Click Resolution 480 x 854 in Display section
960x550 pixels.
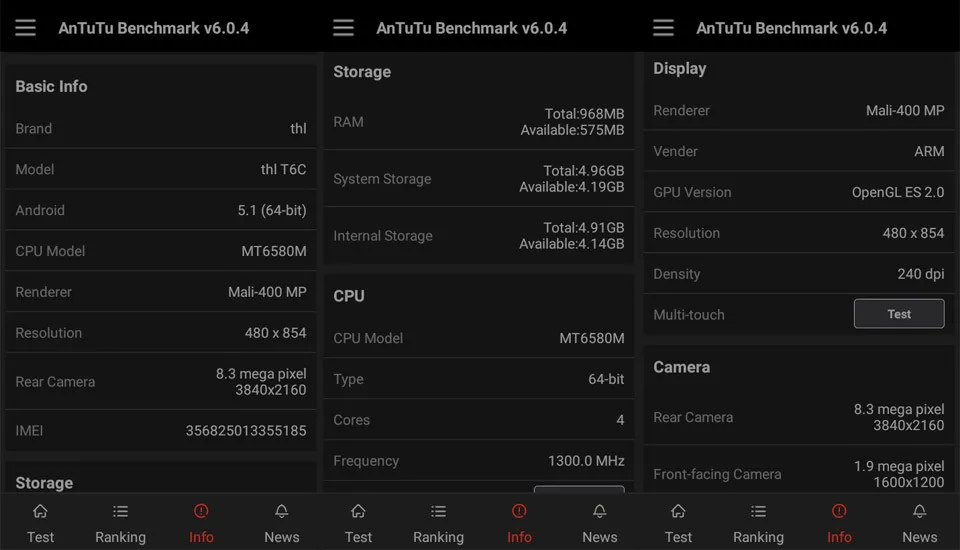coord(913,233)
